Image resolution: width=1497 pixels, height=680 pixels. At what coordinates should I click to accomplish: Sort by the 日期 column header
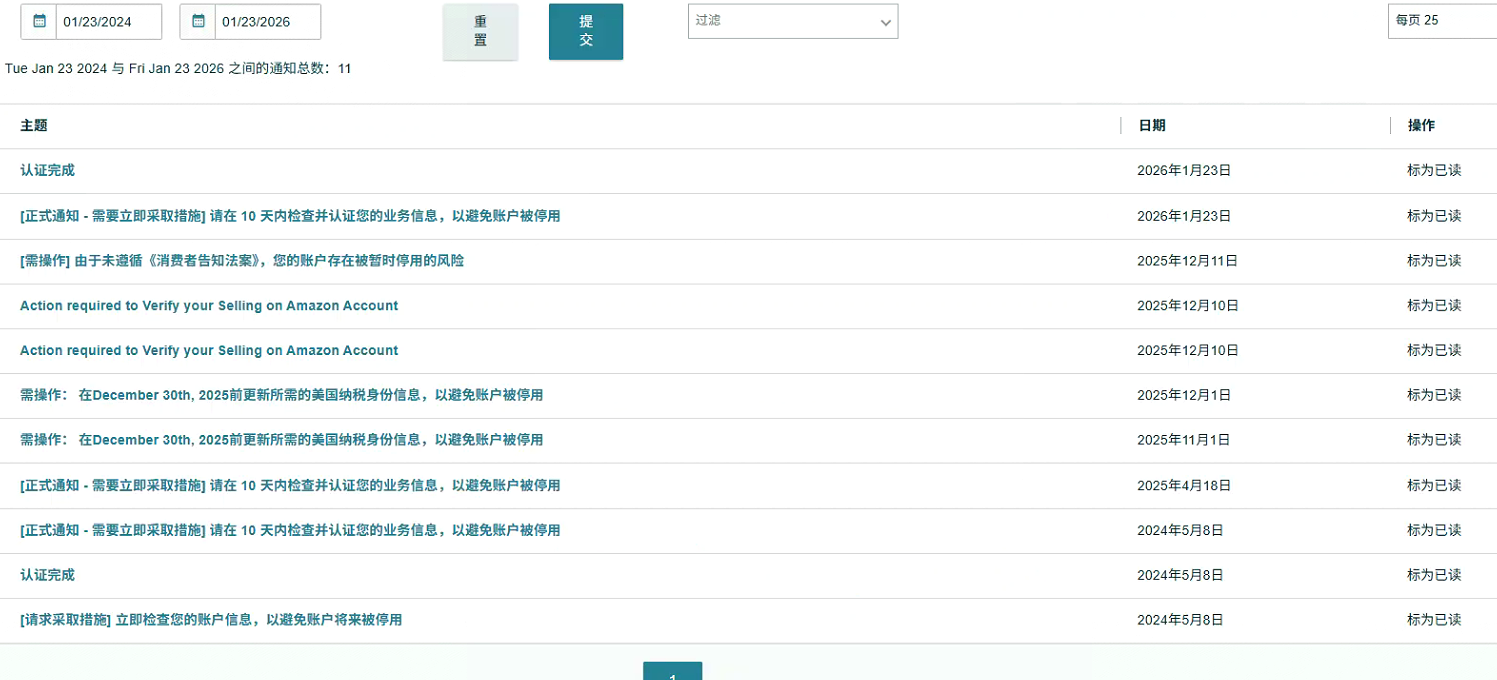point(1151,126)
